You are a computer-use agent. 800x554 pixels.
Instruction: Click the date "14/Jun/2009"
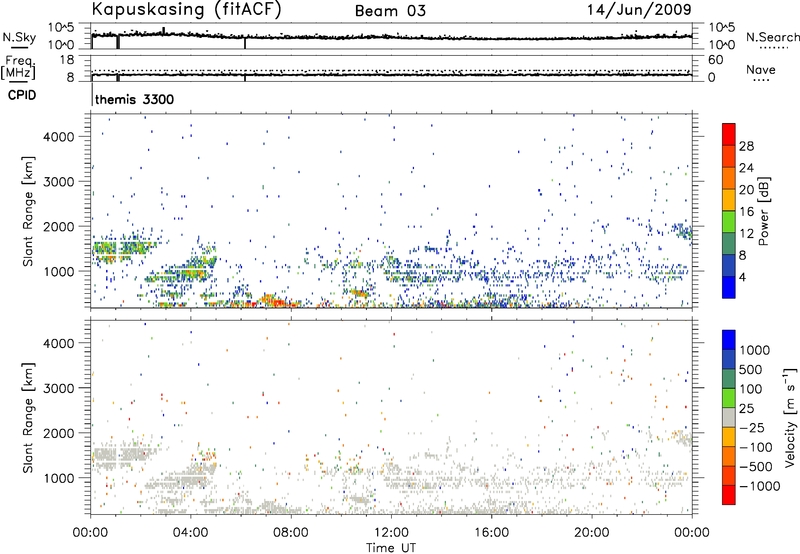coord(639,9)
